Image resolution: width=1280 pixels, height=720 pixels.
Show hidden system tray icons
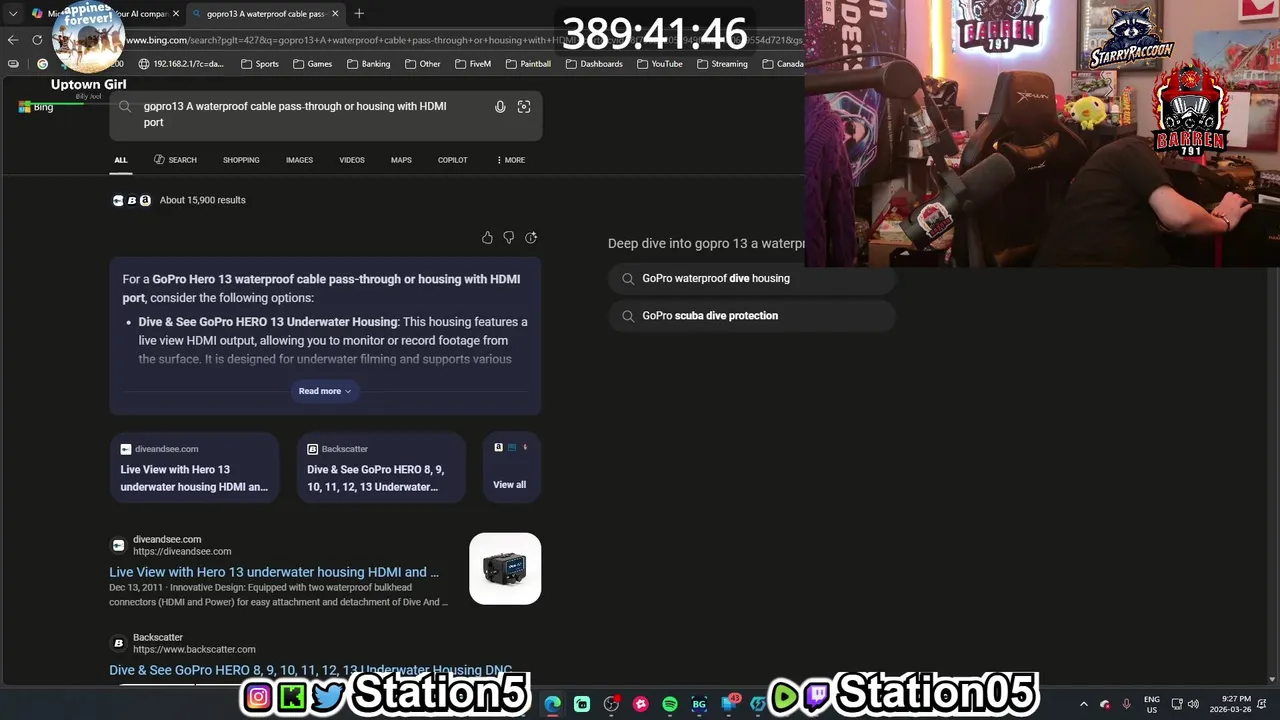(1083, 704)
